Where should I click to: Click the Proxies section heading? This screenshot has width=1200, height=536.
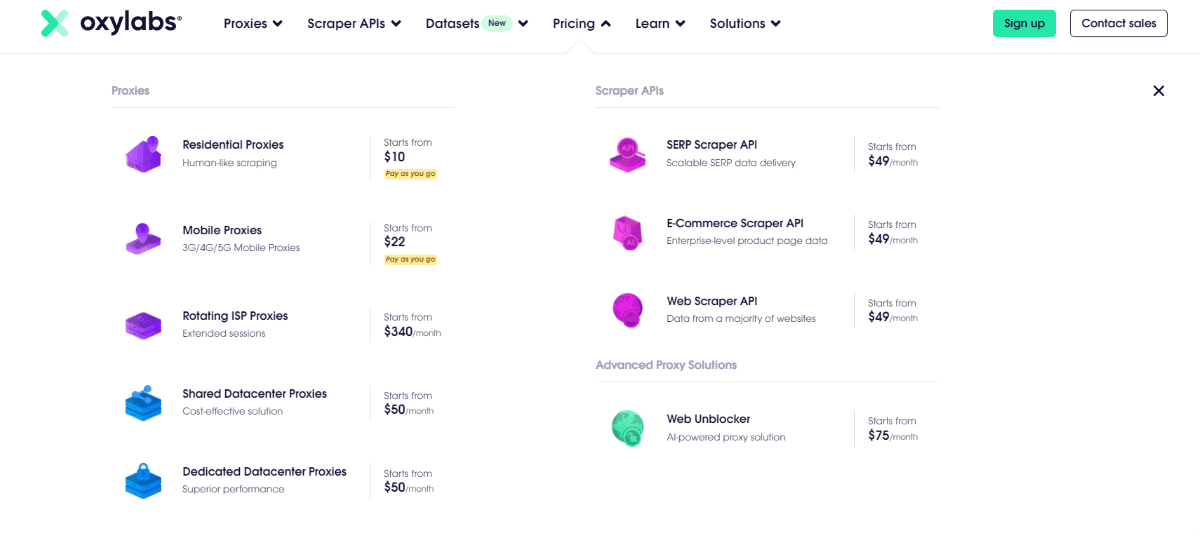click(131, 91)
